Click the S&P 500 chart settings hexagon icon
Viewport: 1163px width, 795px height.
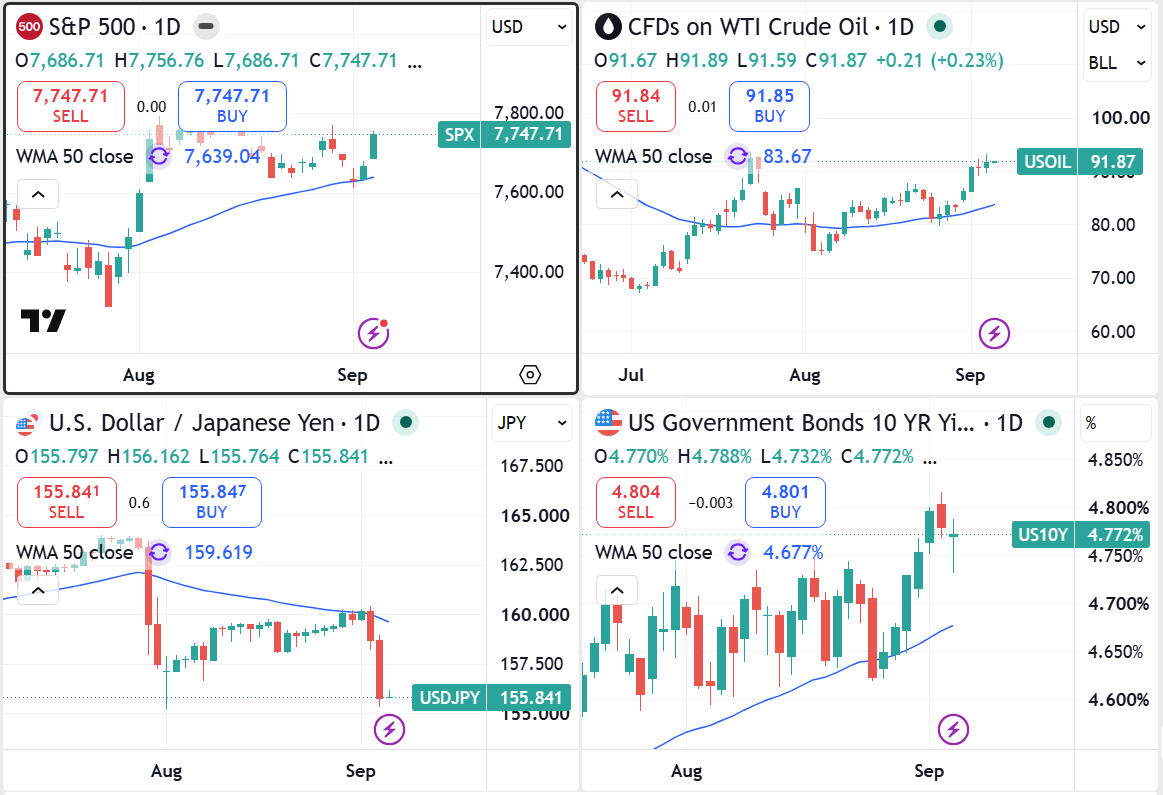click(x=530, y=375)
